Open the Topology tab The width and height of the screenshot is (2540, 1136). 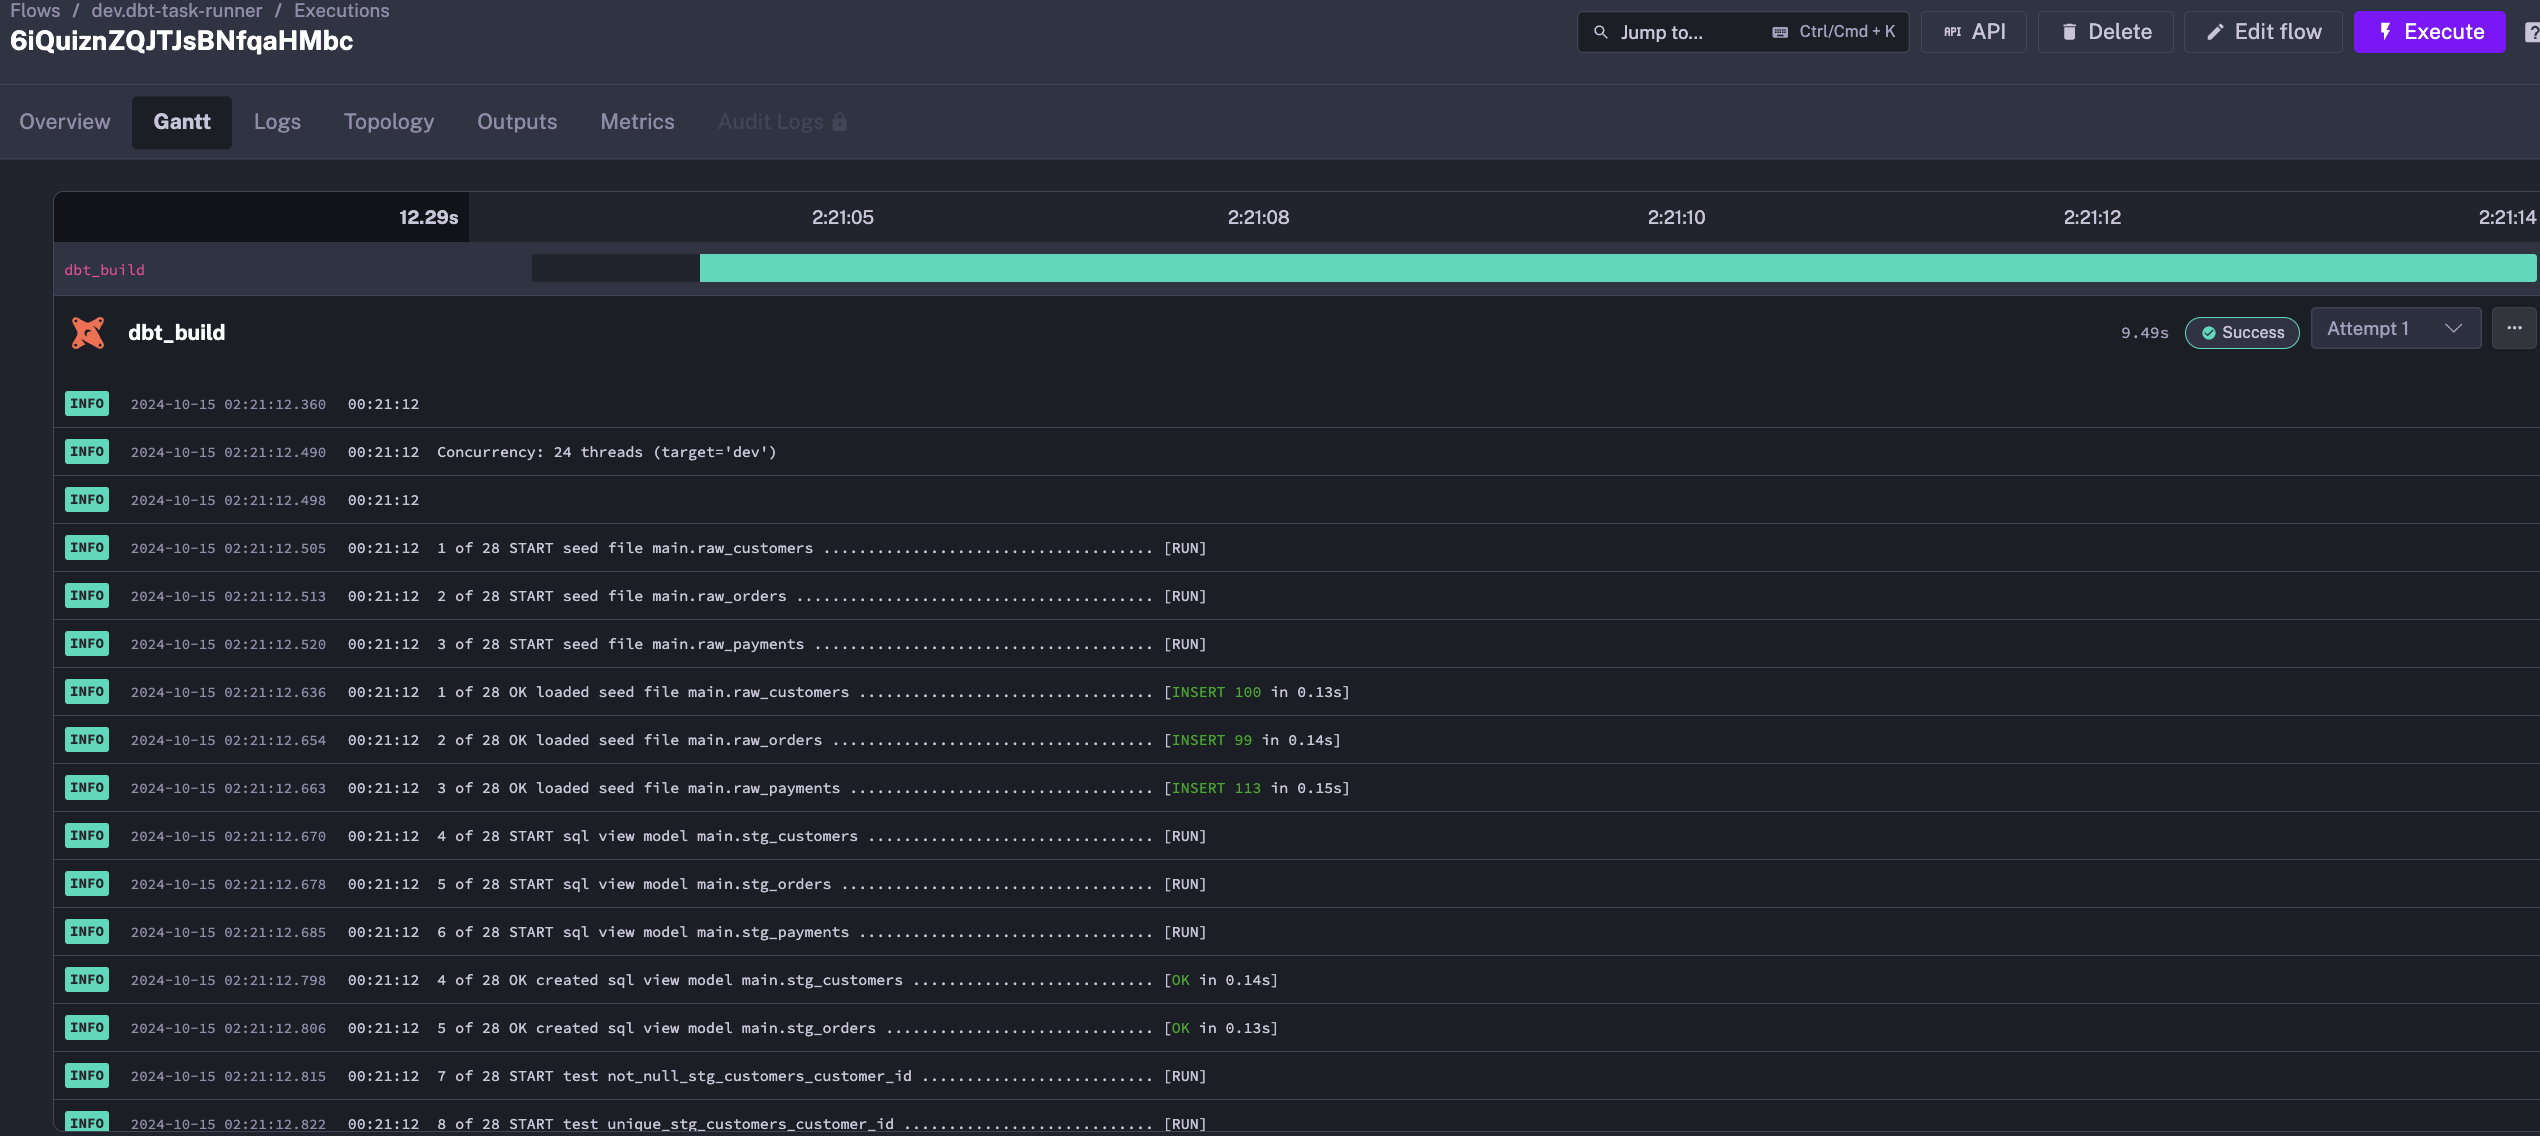pyautogui.click(x=389, y=122)
